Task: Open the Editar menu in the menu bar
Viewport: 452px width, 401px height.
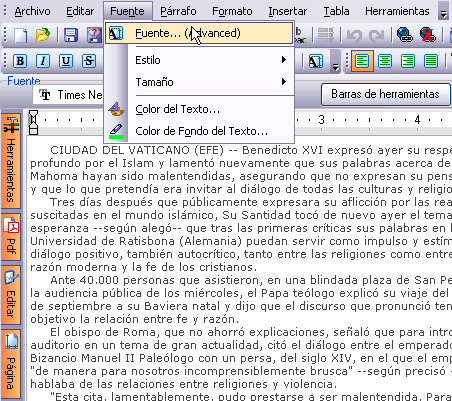Action: (x=80, y=11)
